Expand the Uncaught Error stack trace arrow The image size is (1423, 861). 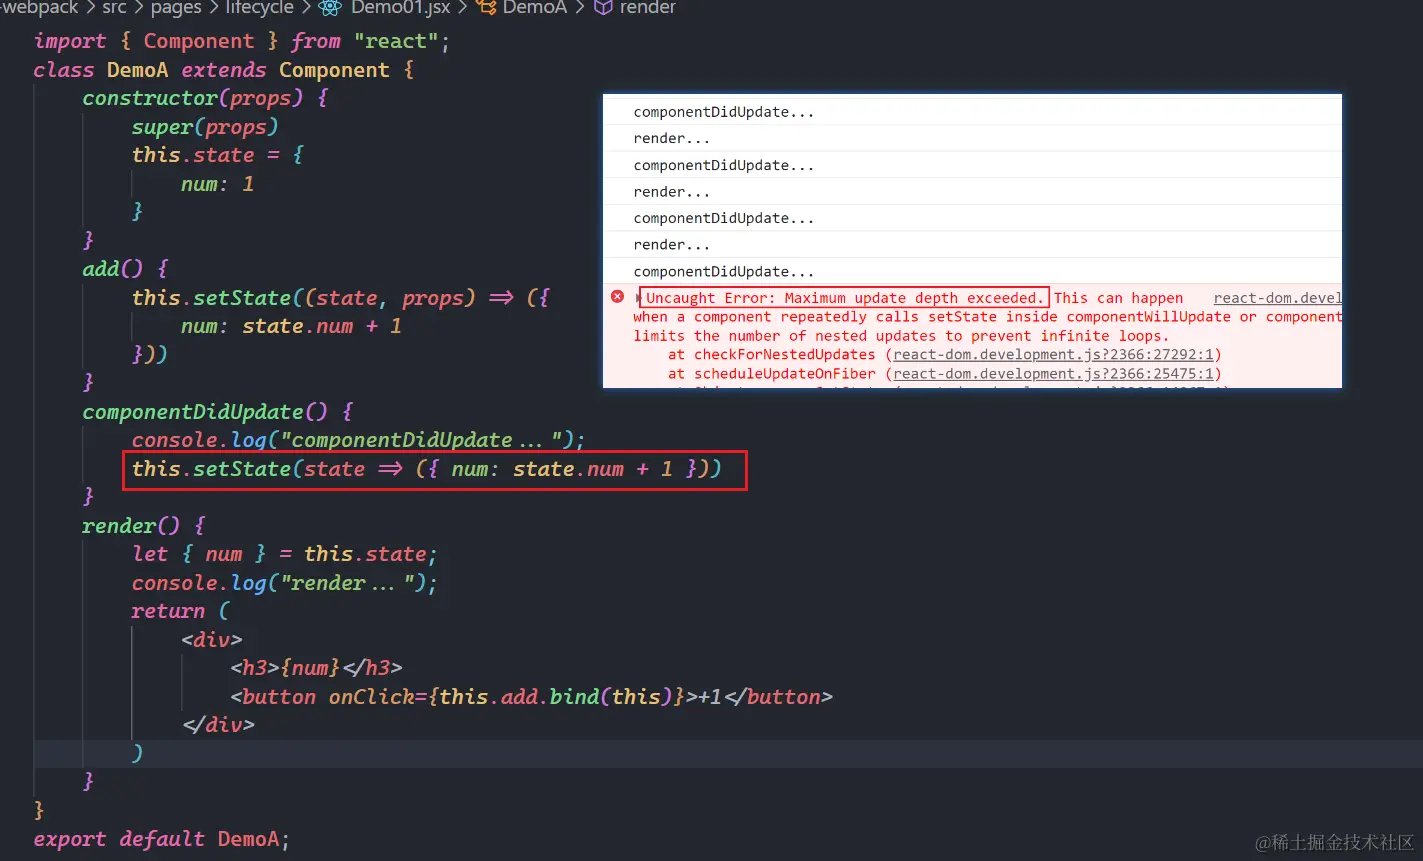(x=637, y=298)
